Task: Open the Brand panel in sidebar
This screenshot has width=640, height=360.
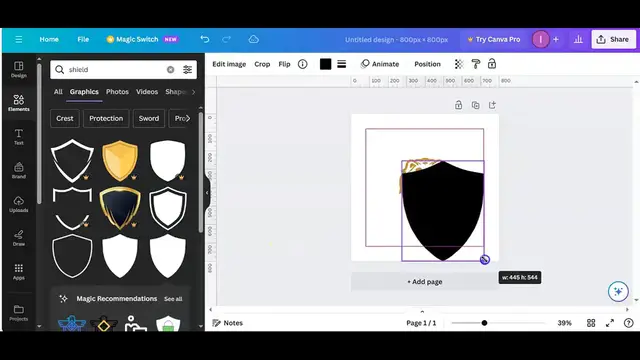Action: tap(19, 171)
